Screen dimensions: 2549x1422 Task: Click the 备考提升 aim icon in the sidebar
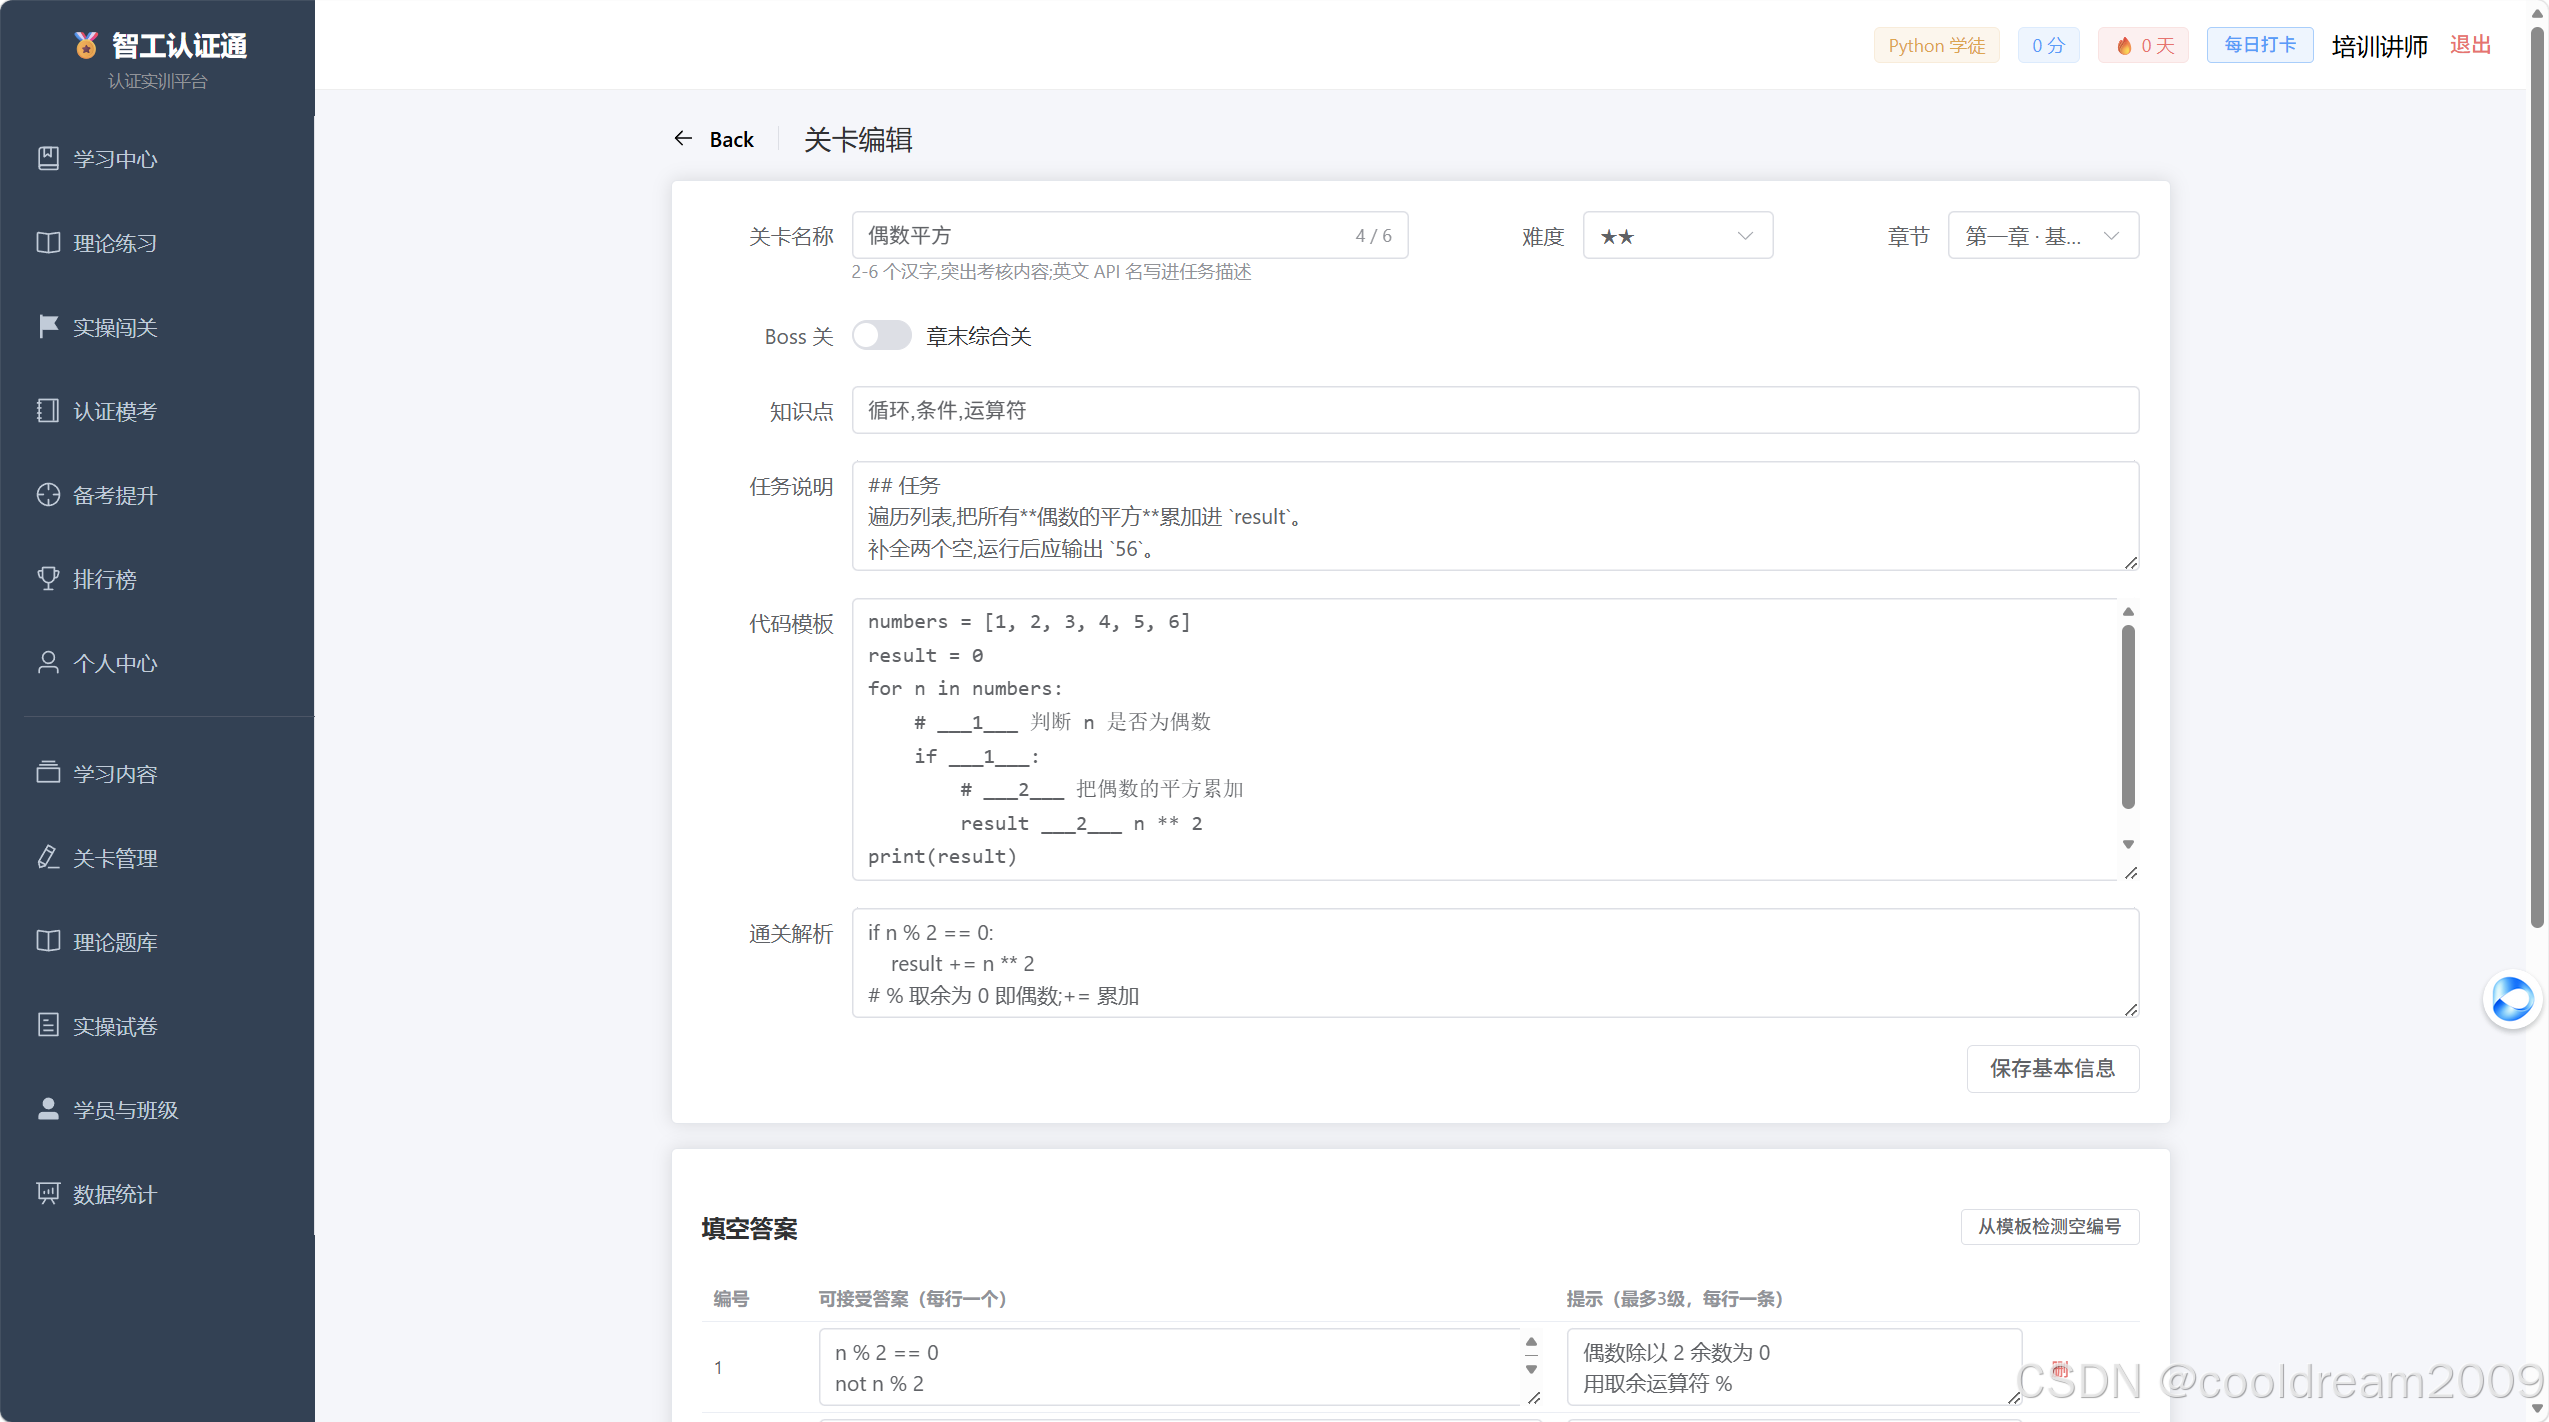[48, 494]
